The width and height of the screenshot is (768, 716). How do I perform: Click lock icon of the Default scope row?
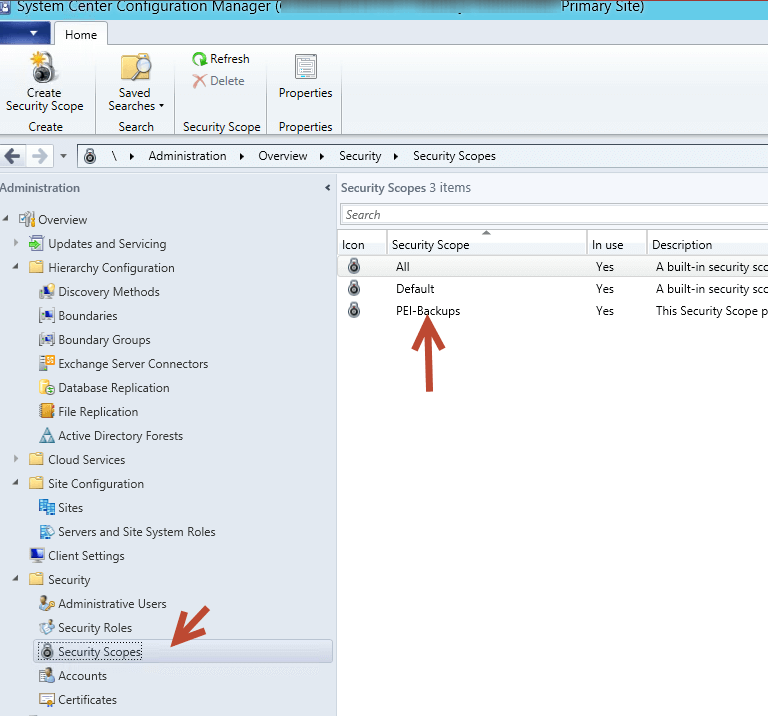coord(354,288)
